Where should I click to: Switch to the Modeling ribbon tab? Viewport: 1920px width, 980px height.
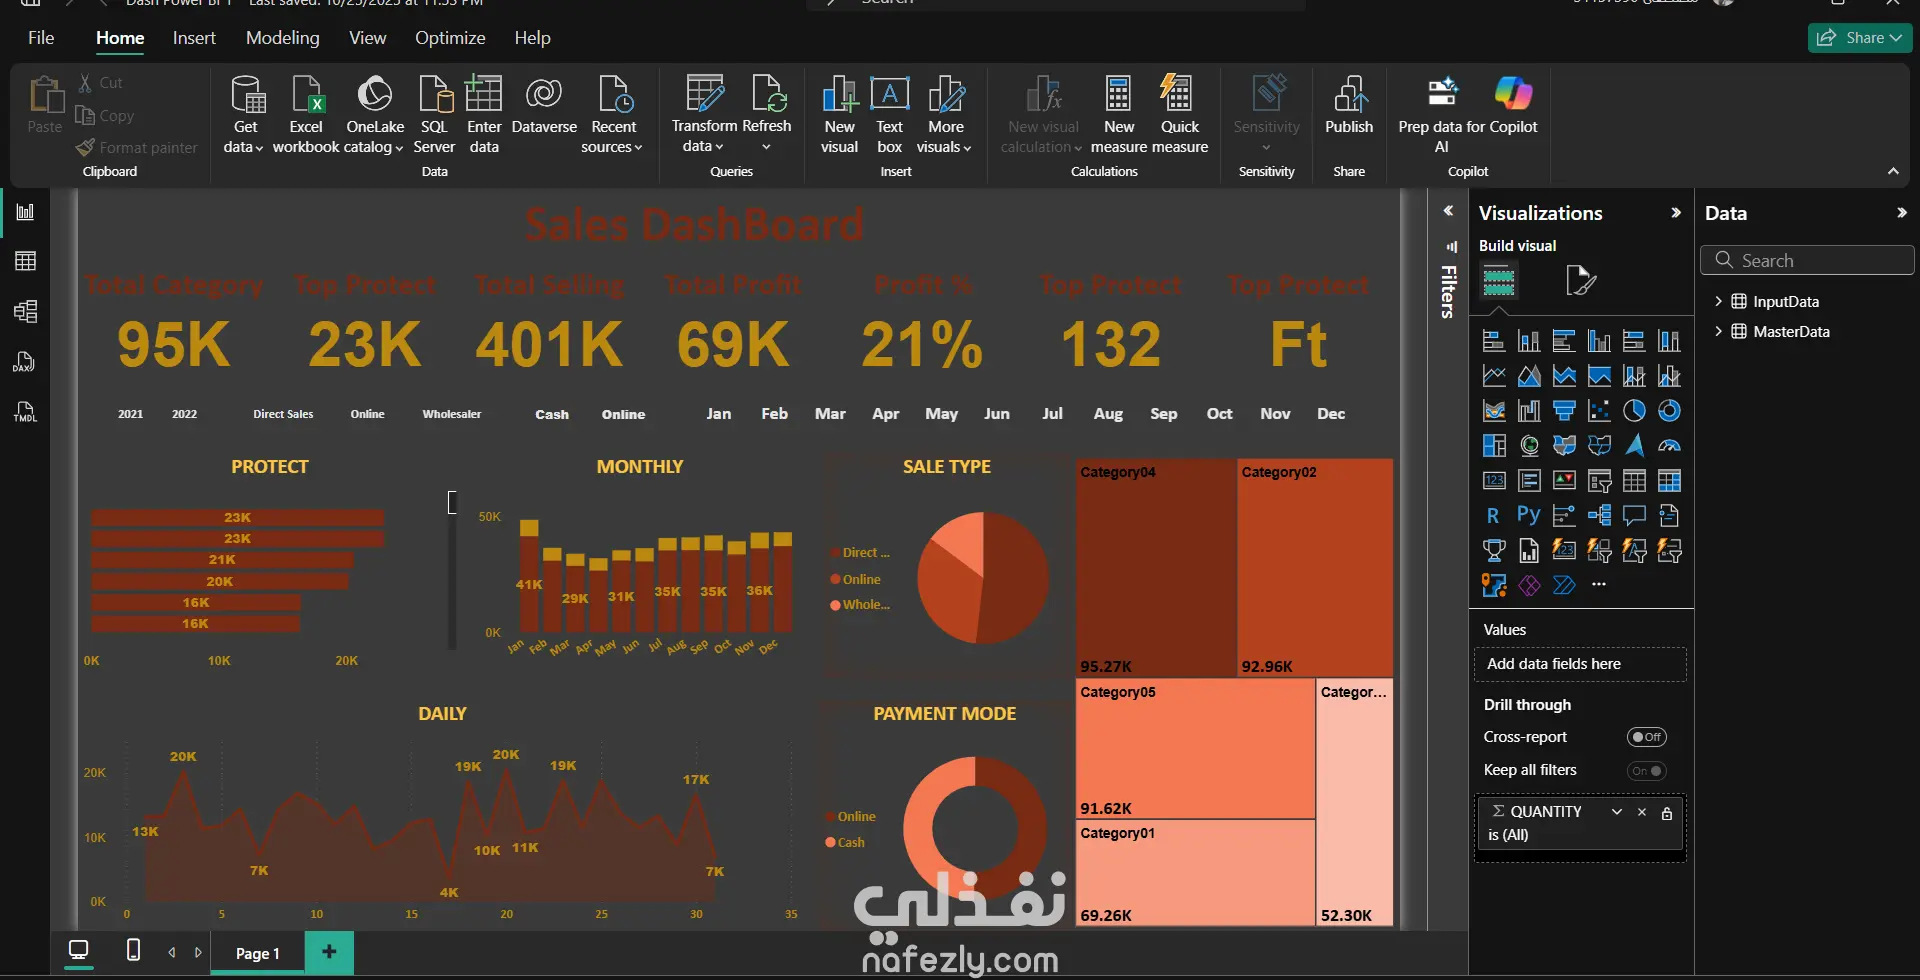(x=283, y=38)
